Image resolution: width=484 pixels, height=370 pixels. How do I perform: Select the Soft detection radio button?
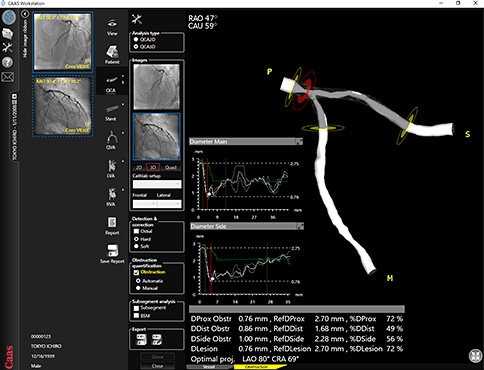tap(136, 246)
